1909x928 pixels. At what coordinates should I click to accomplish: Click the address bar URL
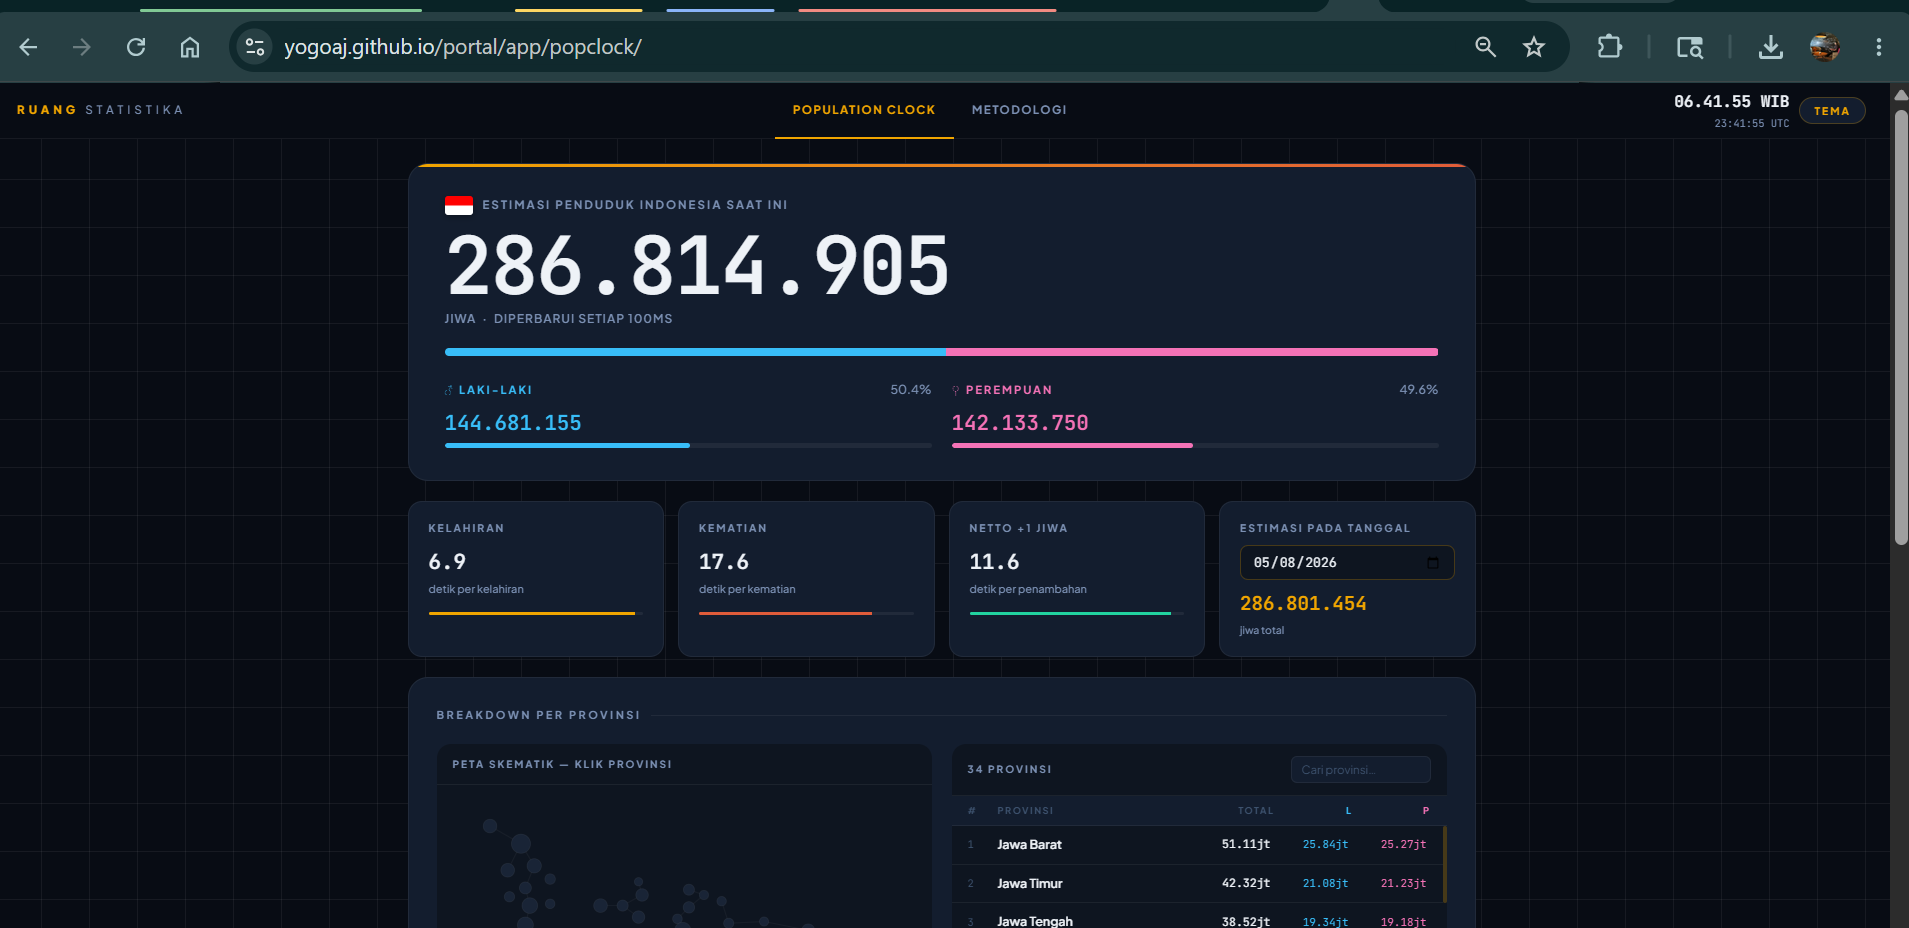coord(462,47)
